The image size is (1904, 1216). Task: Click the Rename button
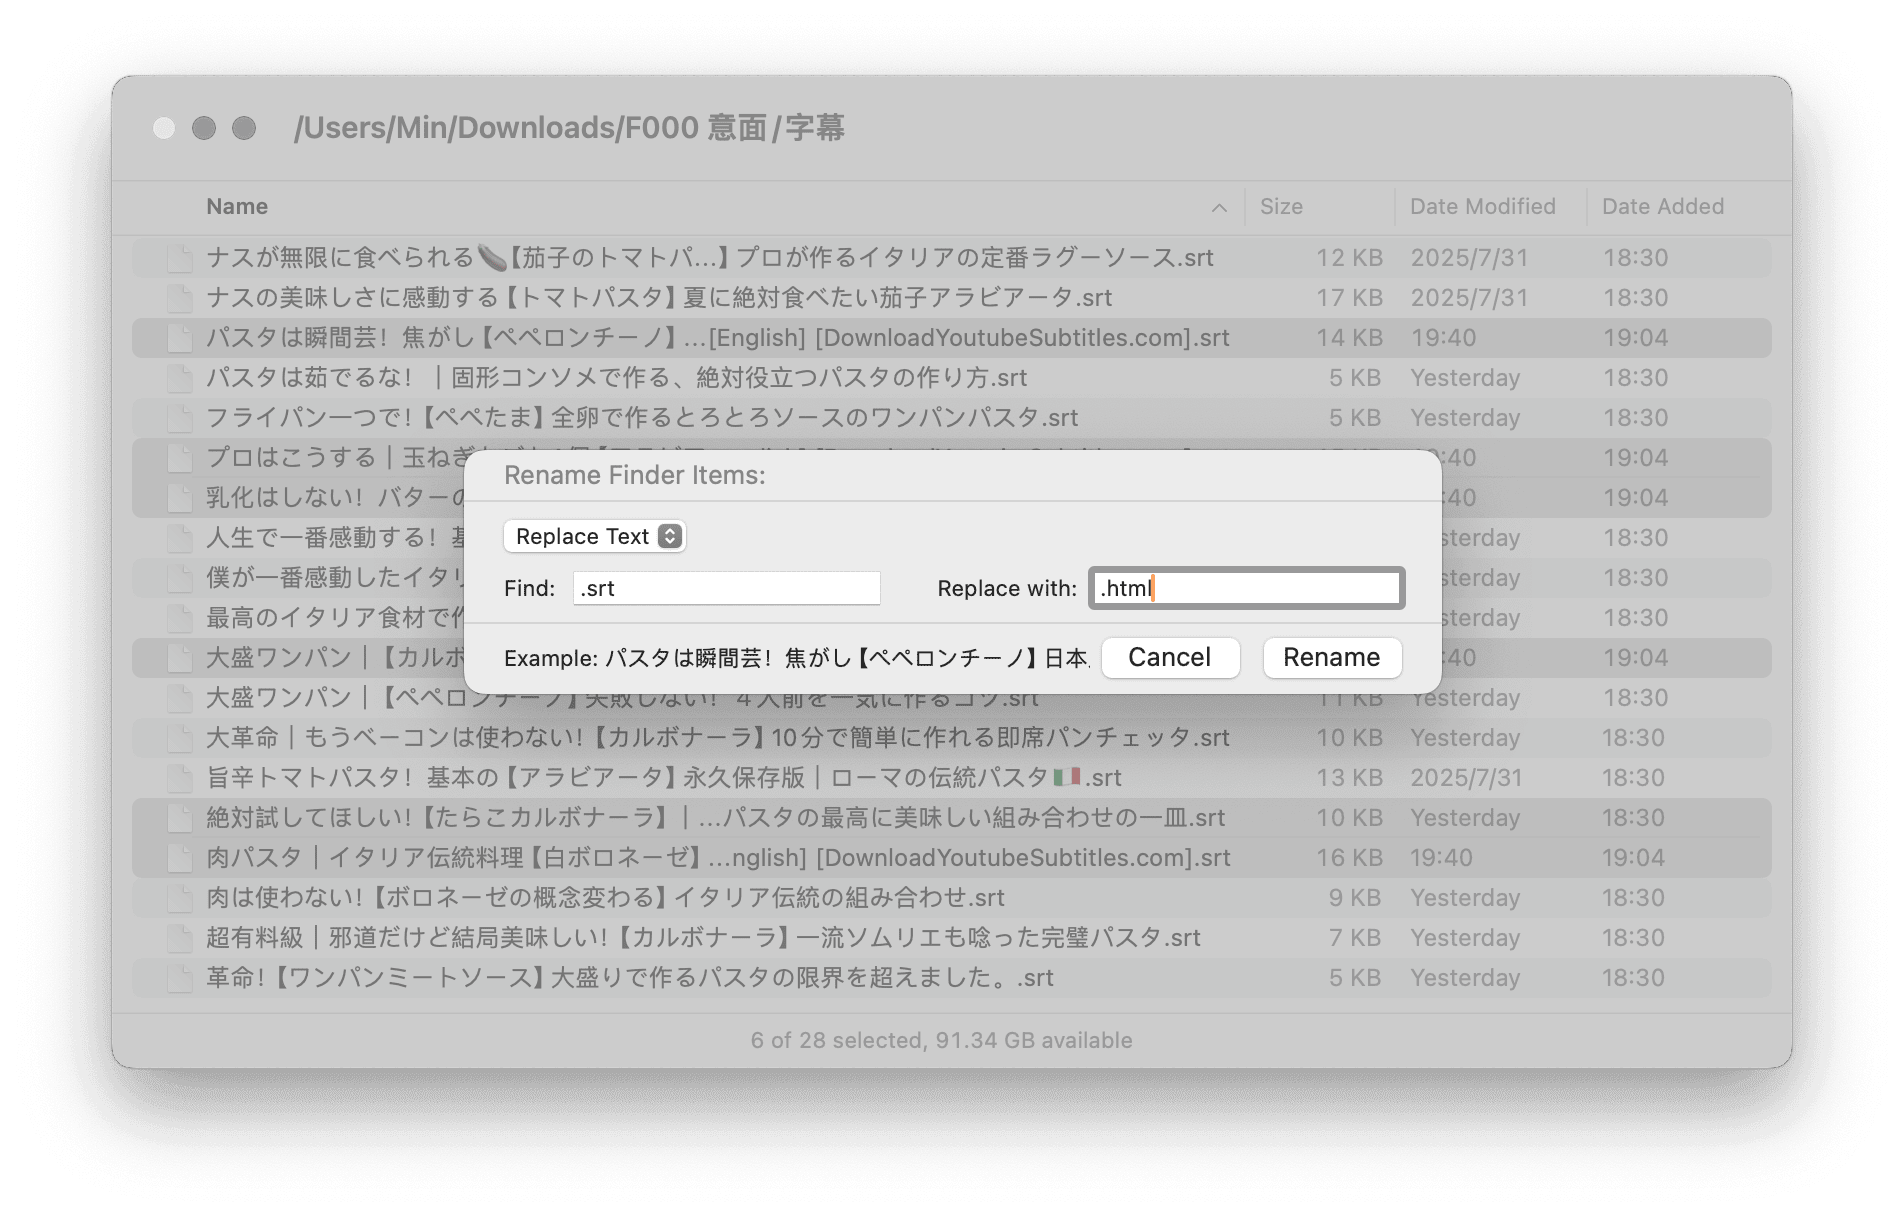[x=1331, y=657]
